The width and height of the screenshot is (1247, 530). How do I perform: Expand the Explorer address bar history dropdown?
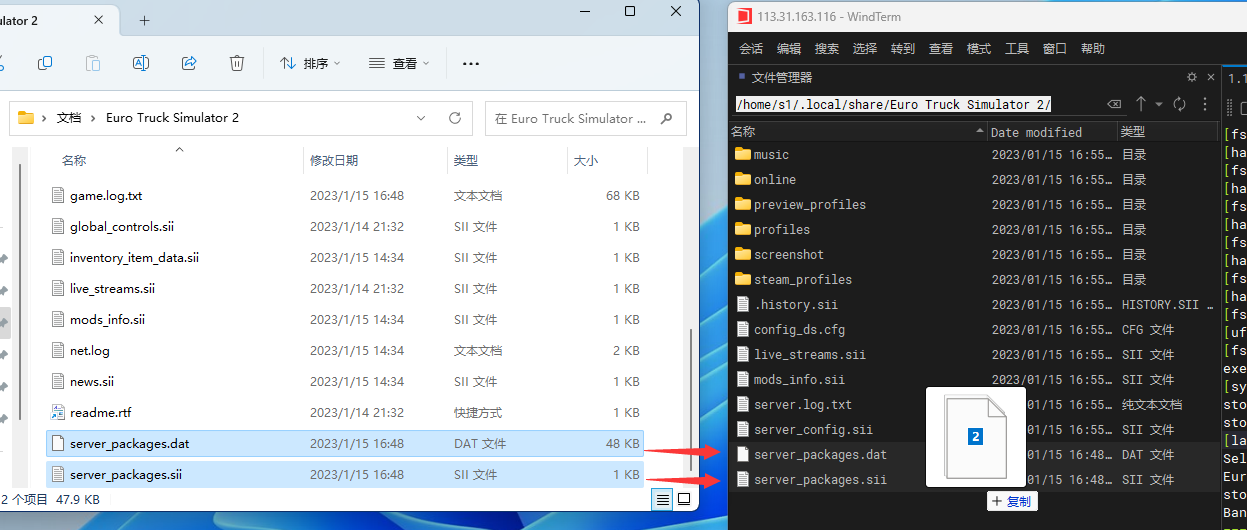(x=422, y=118)
